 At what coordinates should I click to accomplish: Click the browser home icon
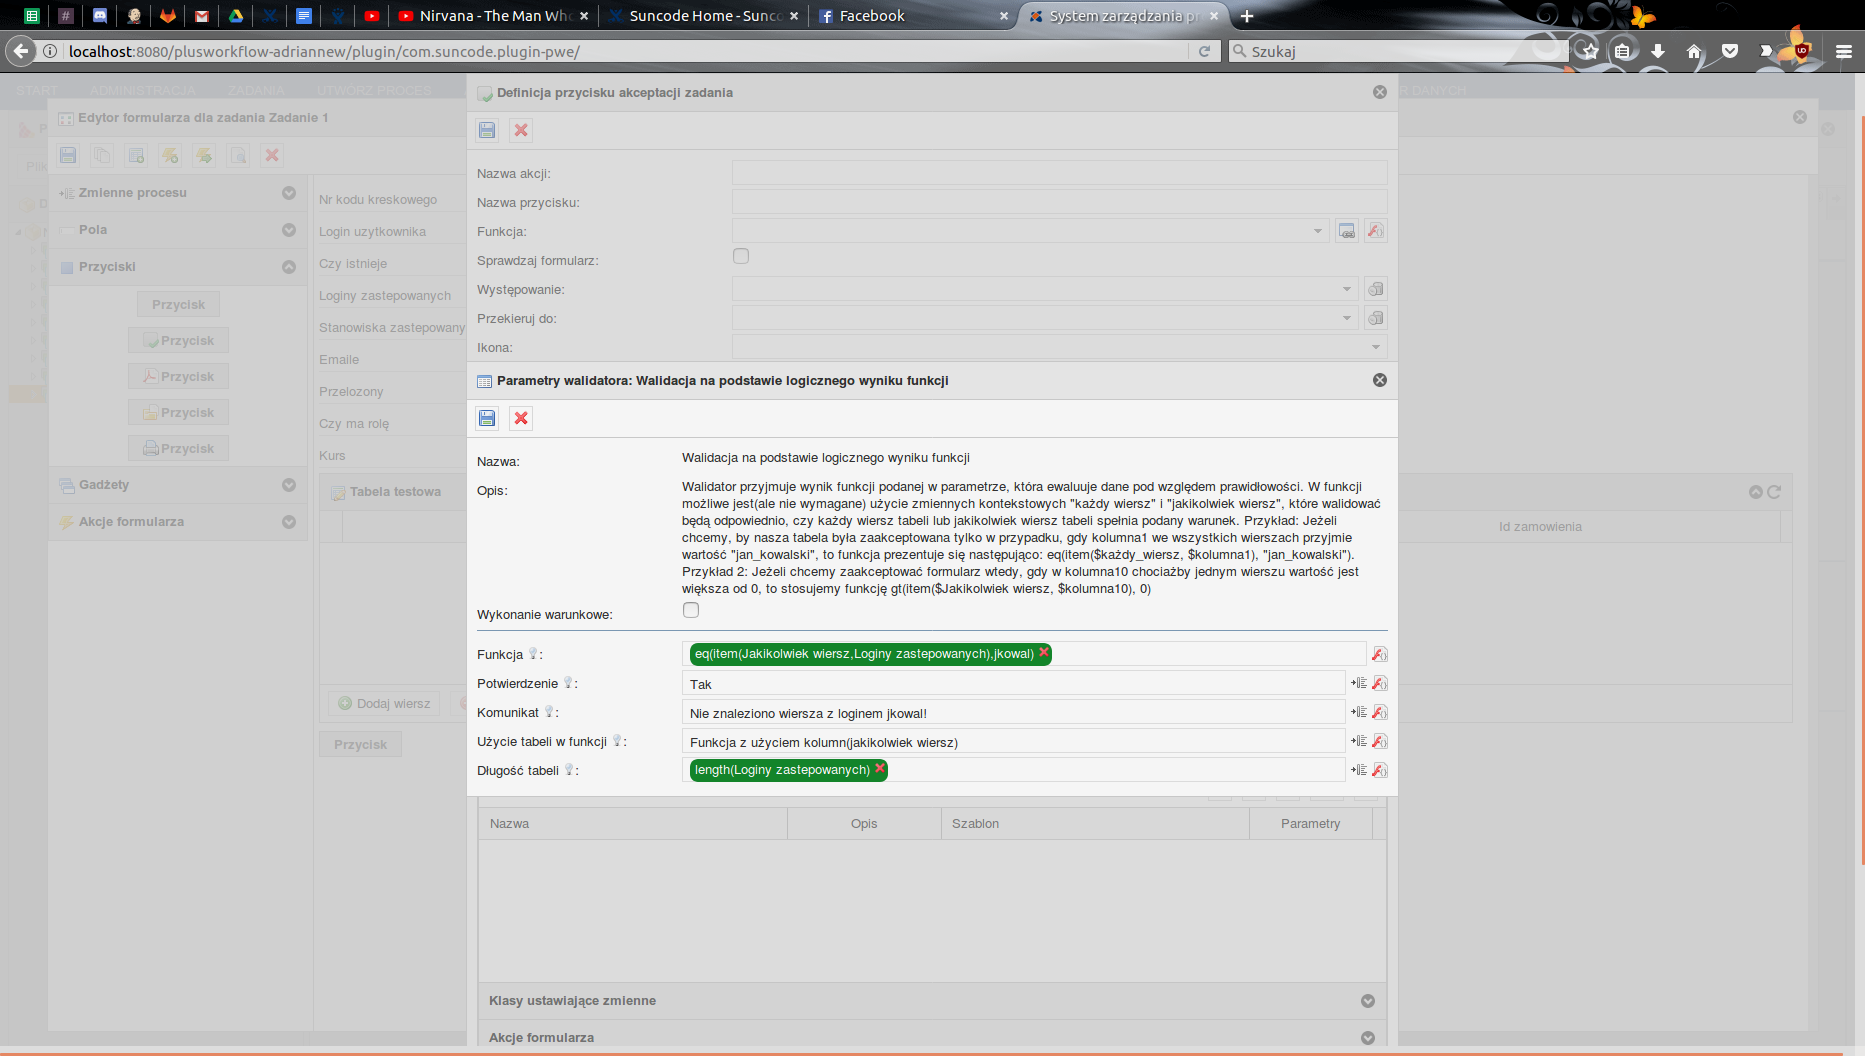point(1694,51)
